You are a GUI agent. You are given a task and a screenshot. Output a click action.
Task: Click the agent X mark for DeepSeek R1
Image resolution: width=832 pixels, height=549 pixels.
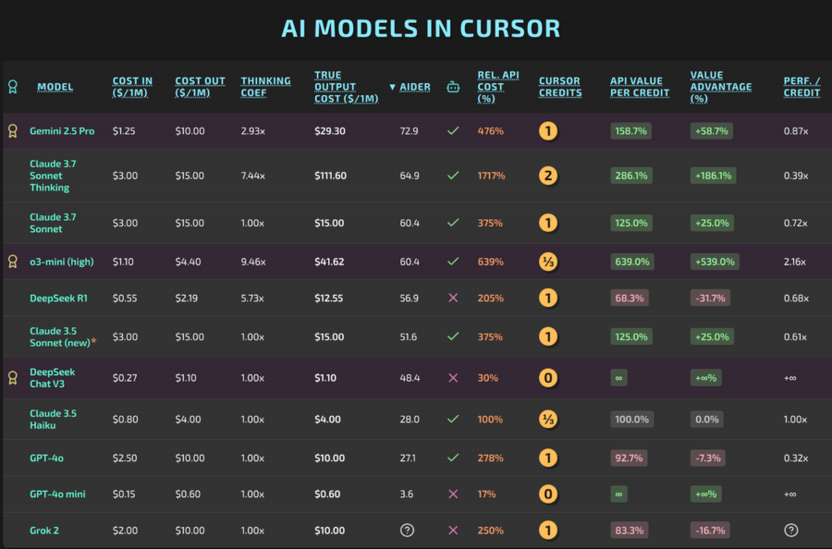click(x=453, y=298)
